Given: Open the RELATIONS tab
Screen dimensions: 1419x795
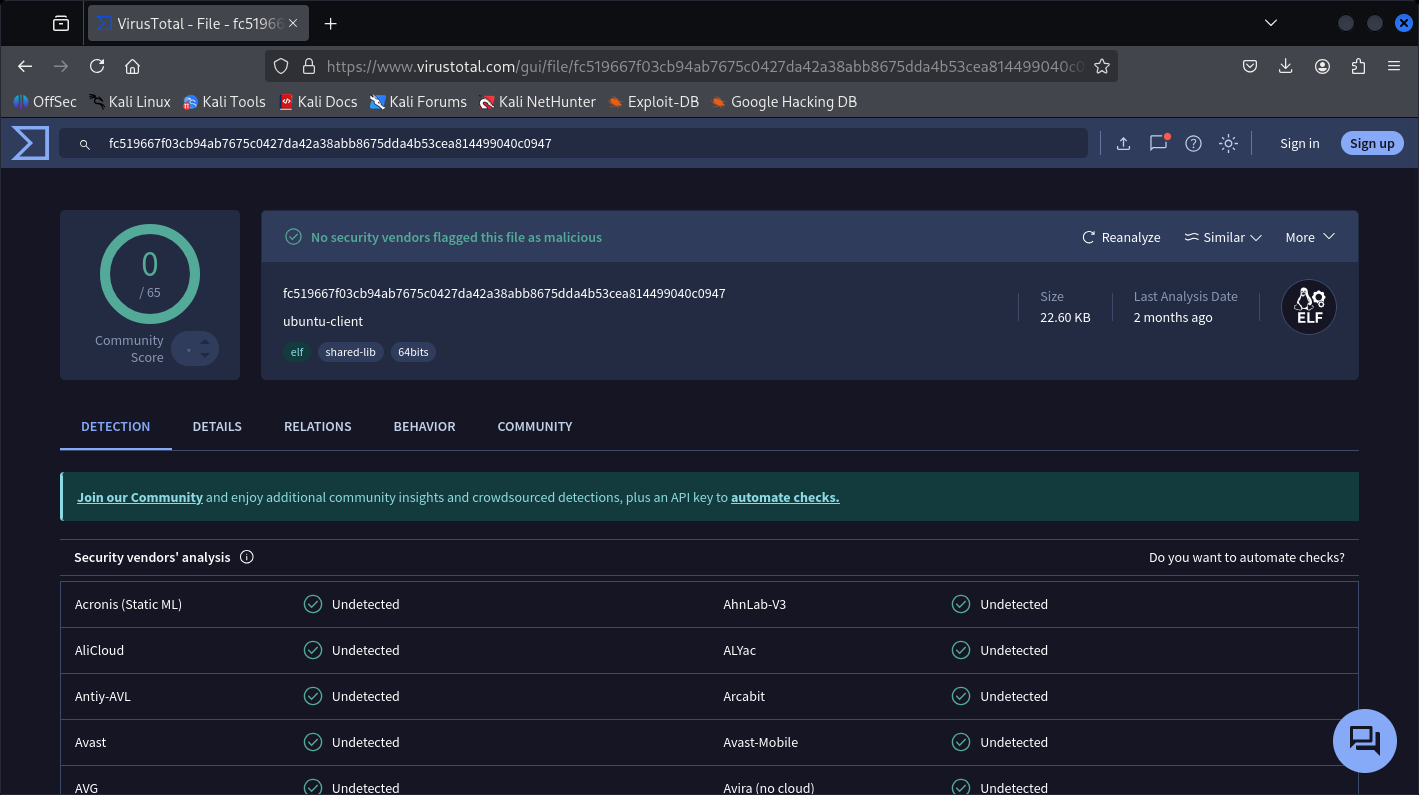Looking at the screenshot, I should tap(318, 426).
